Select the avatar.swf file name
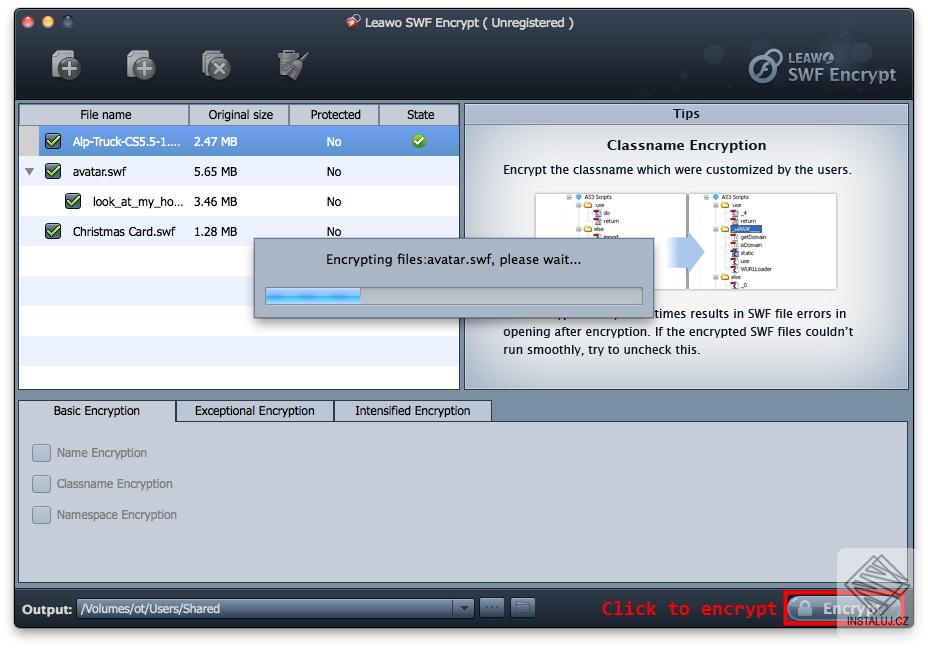 pyautogui.click(x=99, y=172)
